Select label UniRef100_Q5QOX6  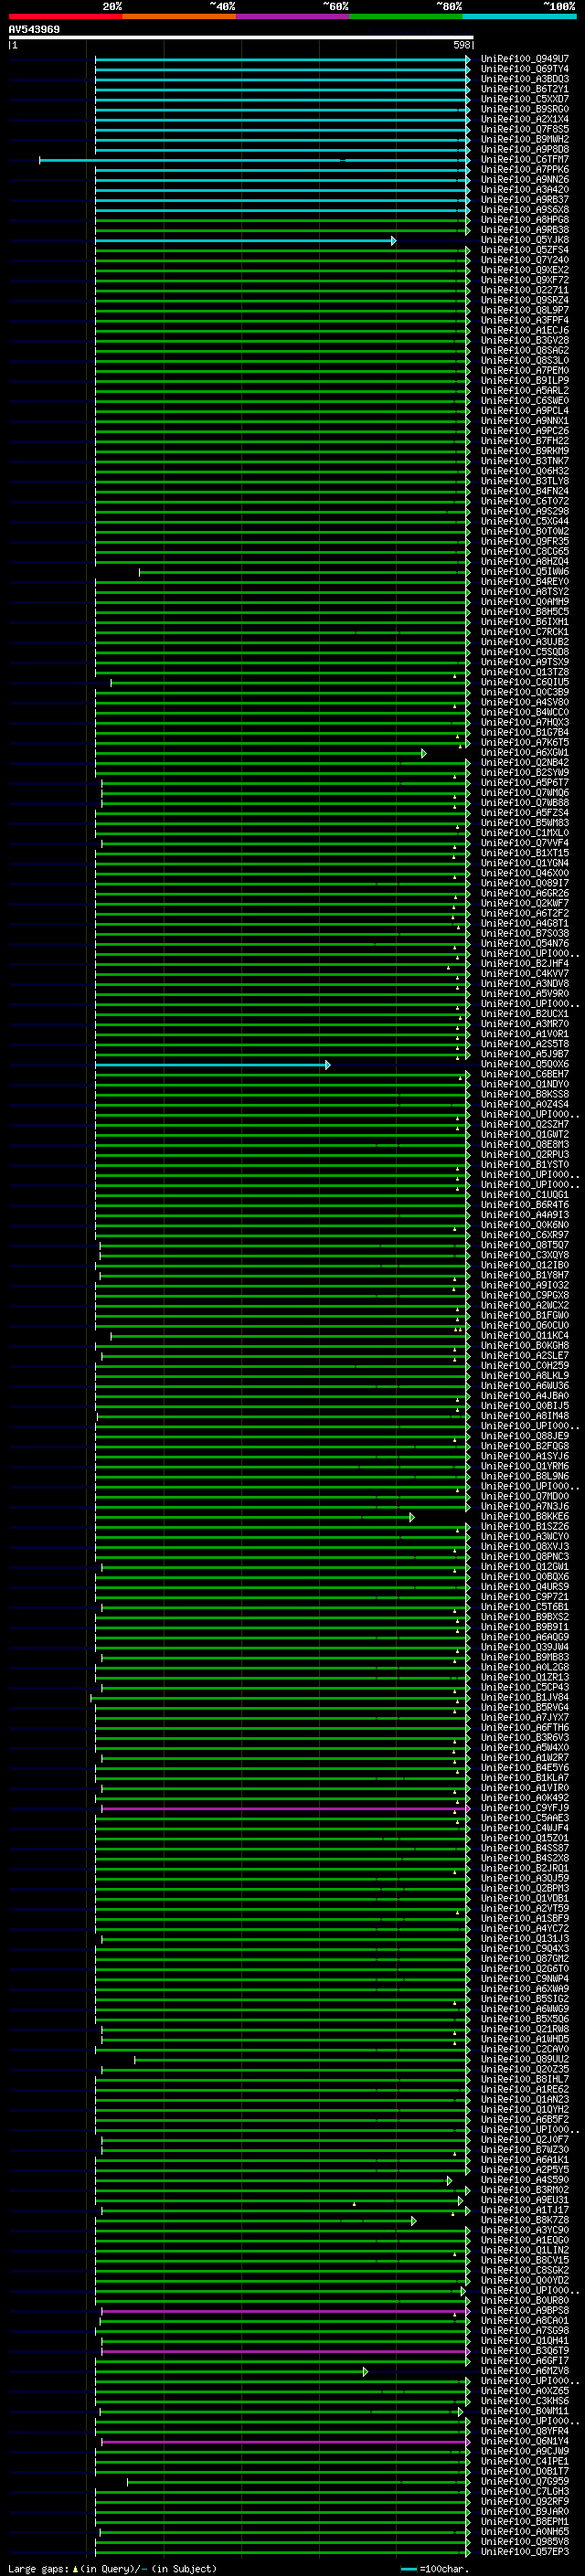point(524,1064)
